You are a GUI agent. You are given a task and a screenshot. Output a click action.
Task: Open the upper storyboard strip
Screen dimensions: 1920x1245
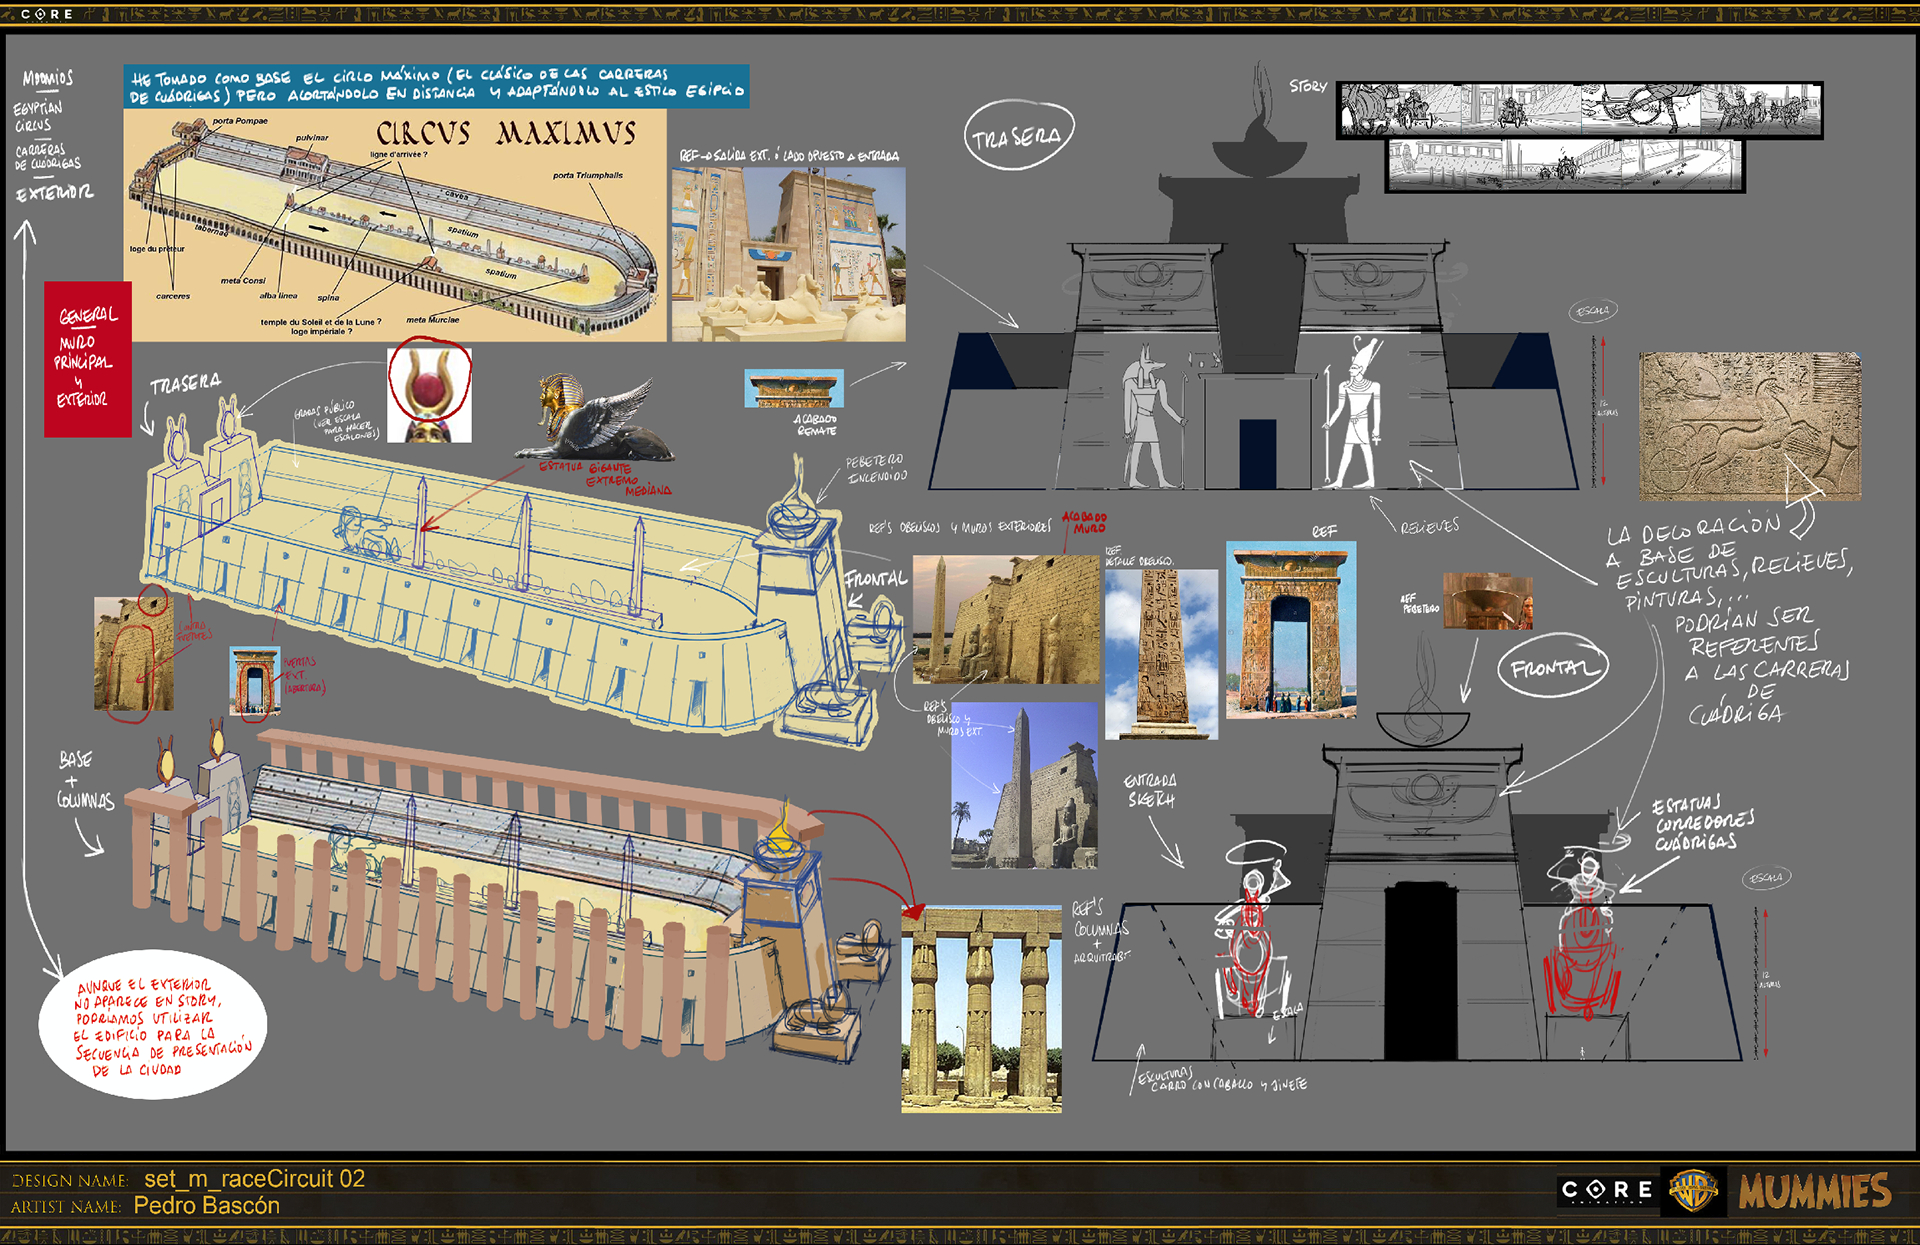point(1579,110)
